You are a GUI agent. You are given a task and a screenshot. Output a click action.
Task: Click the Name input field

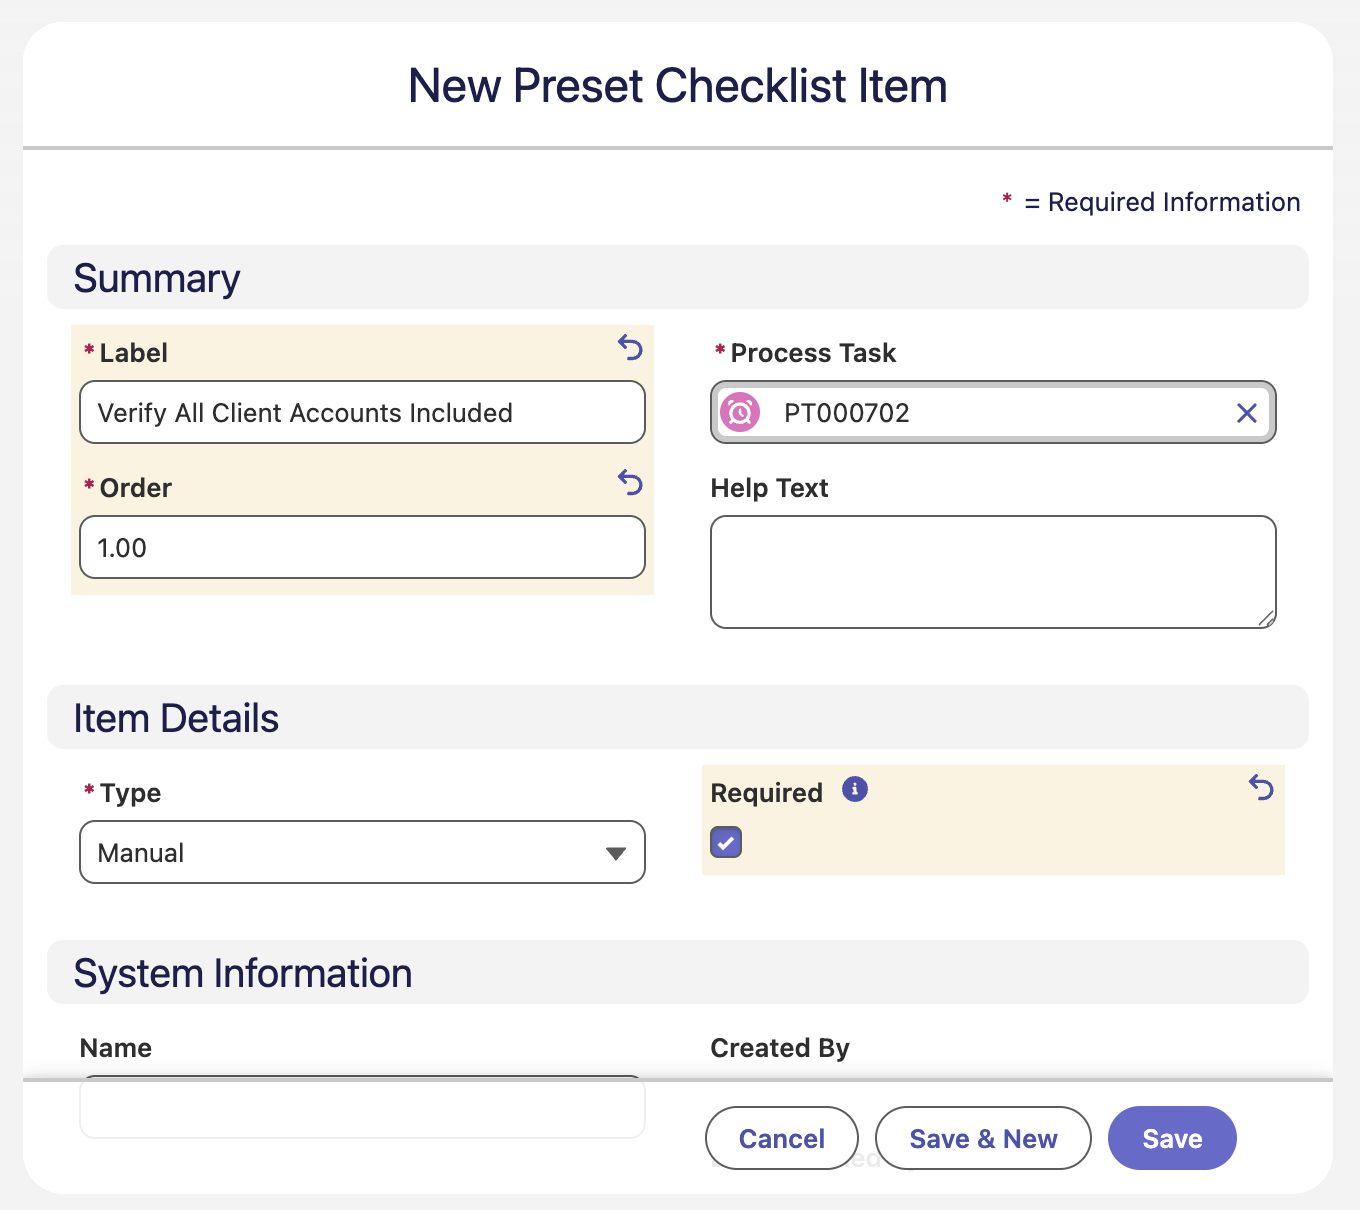362,1107
